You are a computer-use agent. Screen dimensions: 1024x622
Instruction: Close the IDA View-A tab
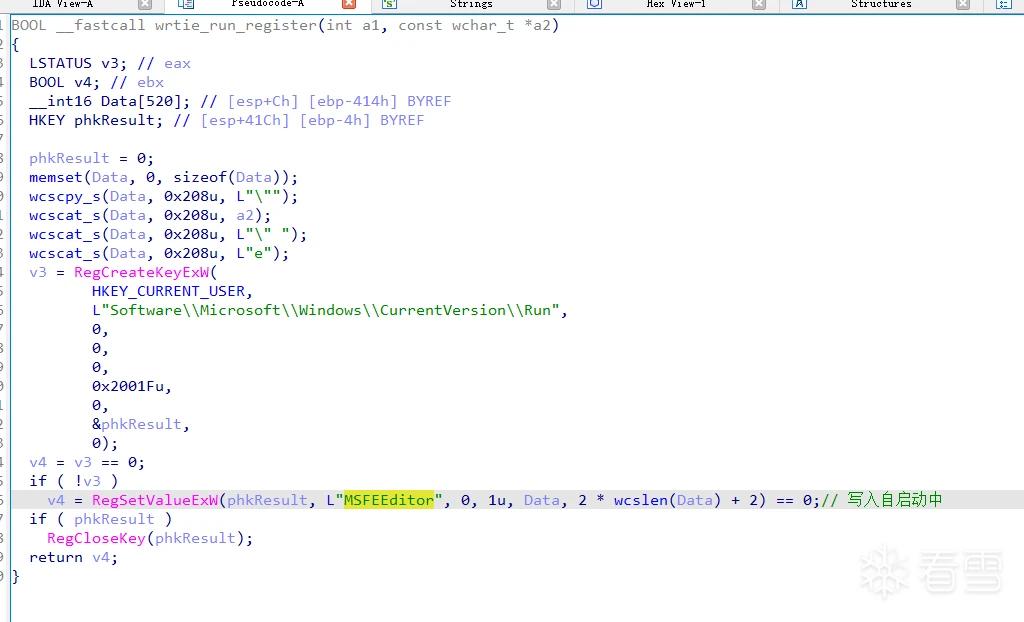coord(145,5)
